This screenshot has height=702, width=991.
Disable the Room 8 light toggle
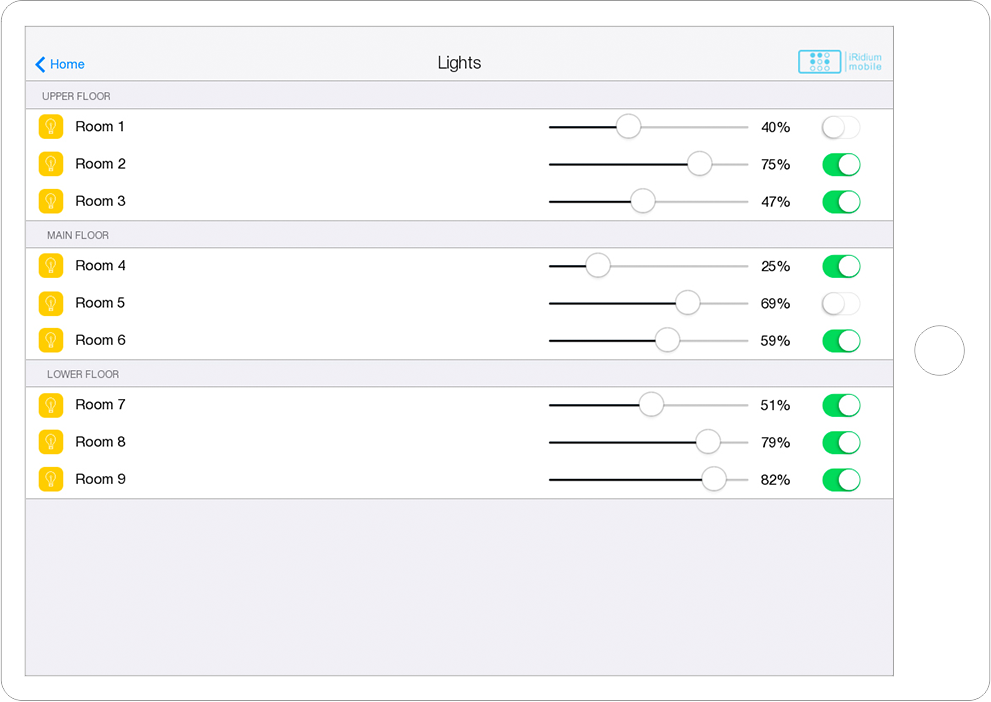841,443
